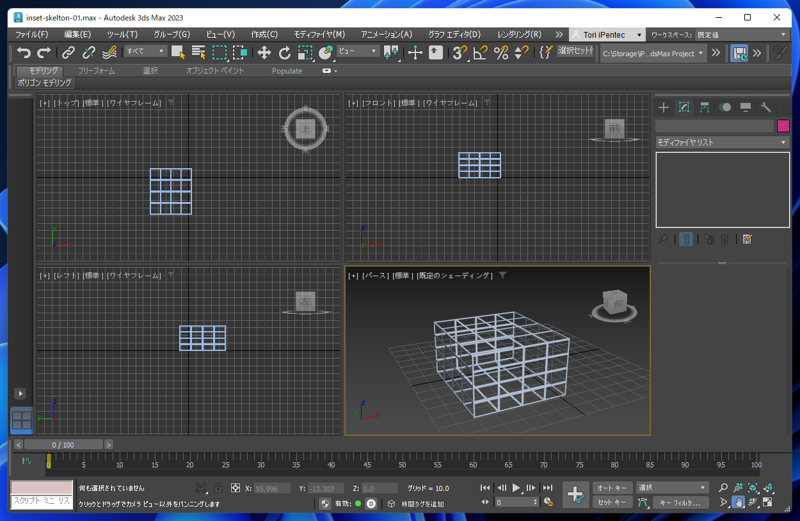Activate the Select and Move tool
Image resolution: width=800 pixels, height=521 pixels.
(264, 53)
